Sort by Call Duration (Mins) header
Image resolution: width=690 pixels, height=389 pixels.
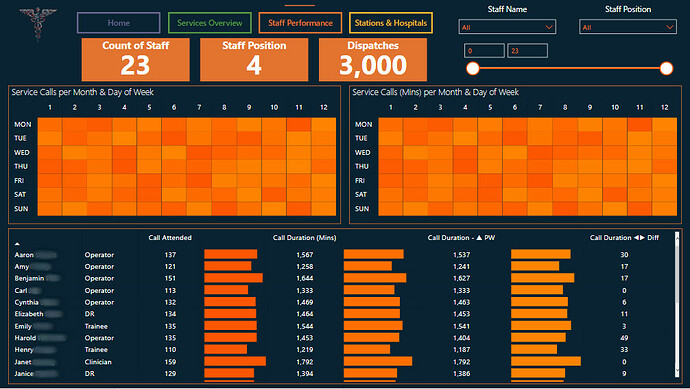pos(305,238)
